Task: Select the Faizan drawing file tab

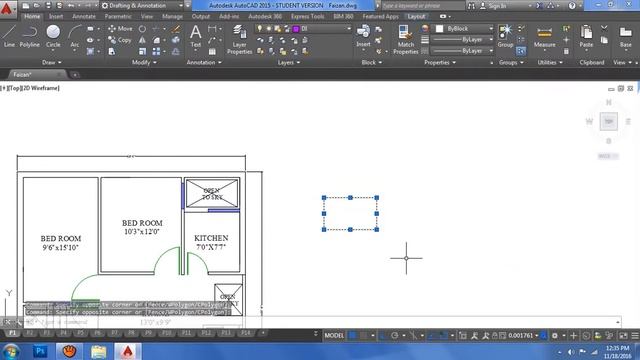Action: pos(36,74)
